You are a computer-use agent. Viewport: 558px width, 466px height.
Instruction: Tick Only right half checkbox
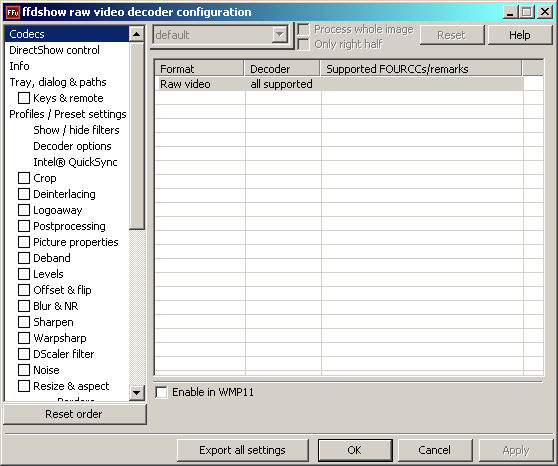(303, 44)
